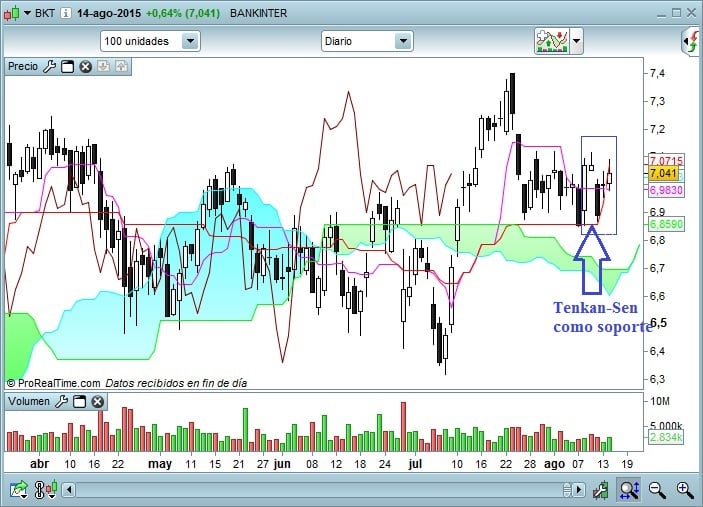The height and width of the screenshot is (507, 703).
Task: Click the Precio panel title label
Action: 23,66
